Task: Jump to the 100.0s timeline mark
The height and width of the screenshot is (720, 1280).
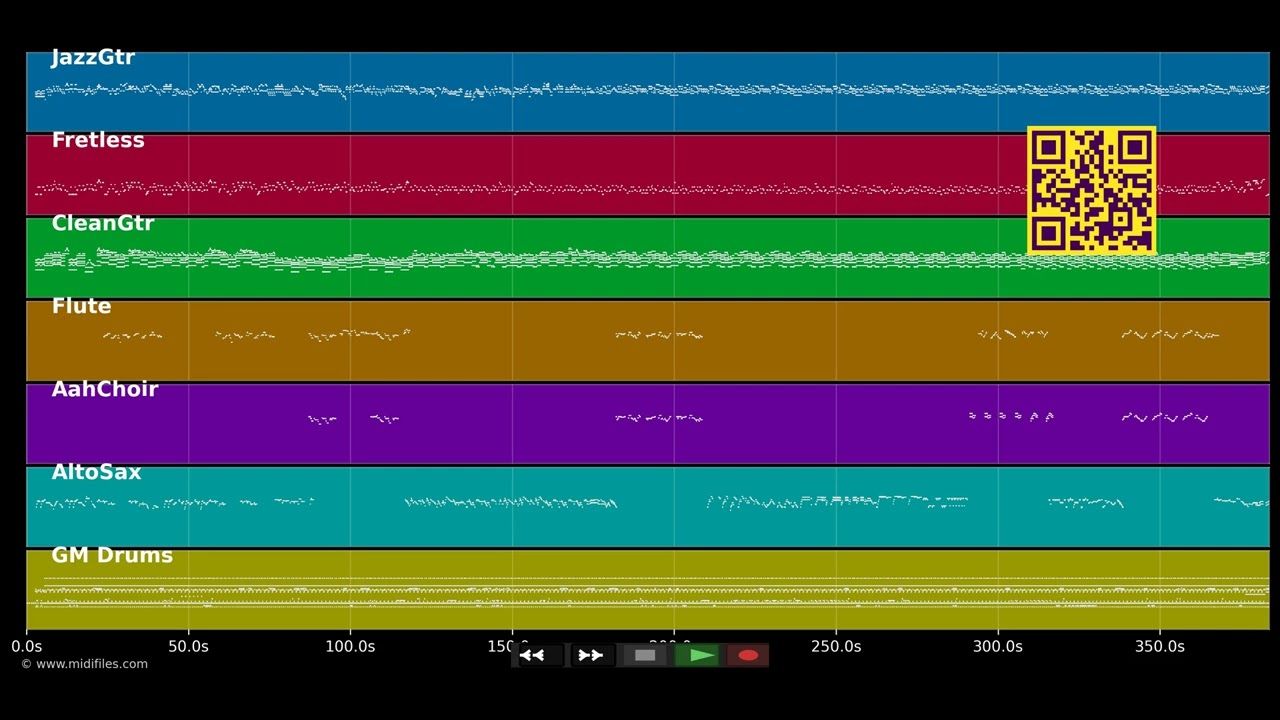Action: pyautogui.click(x=350, y=647)
